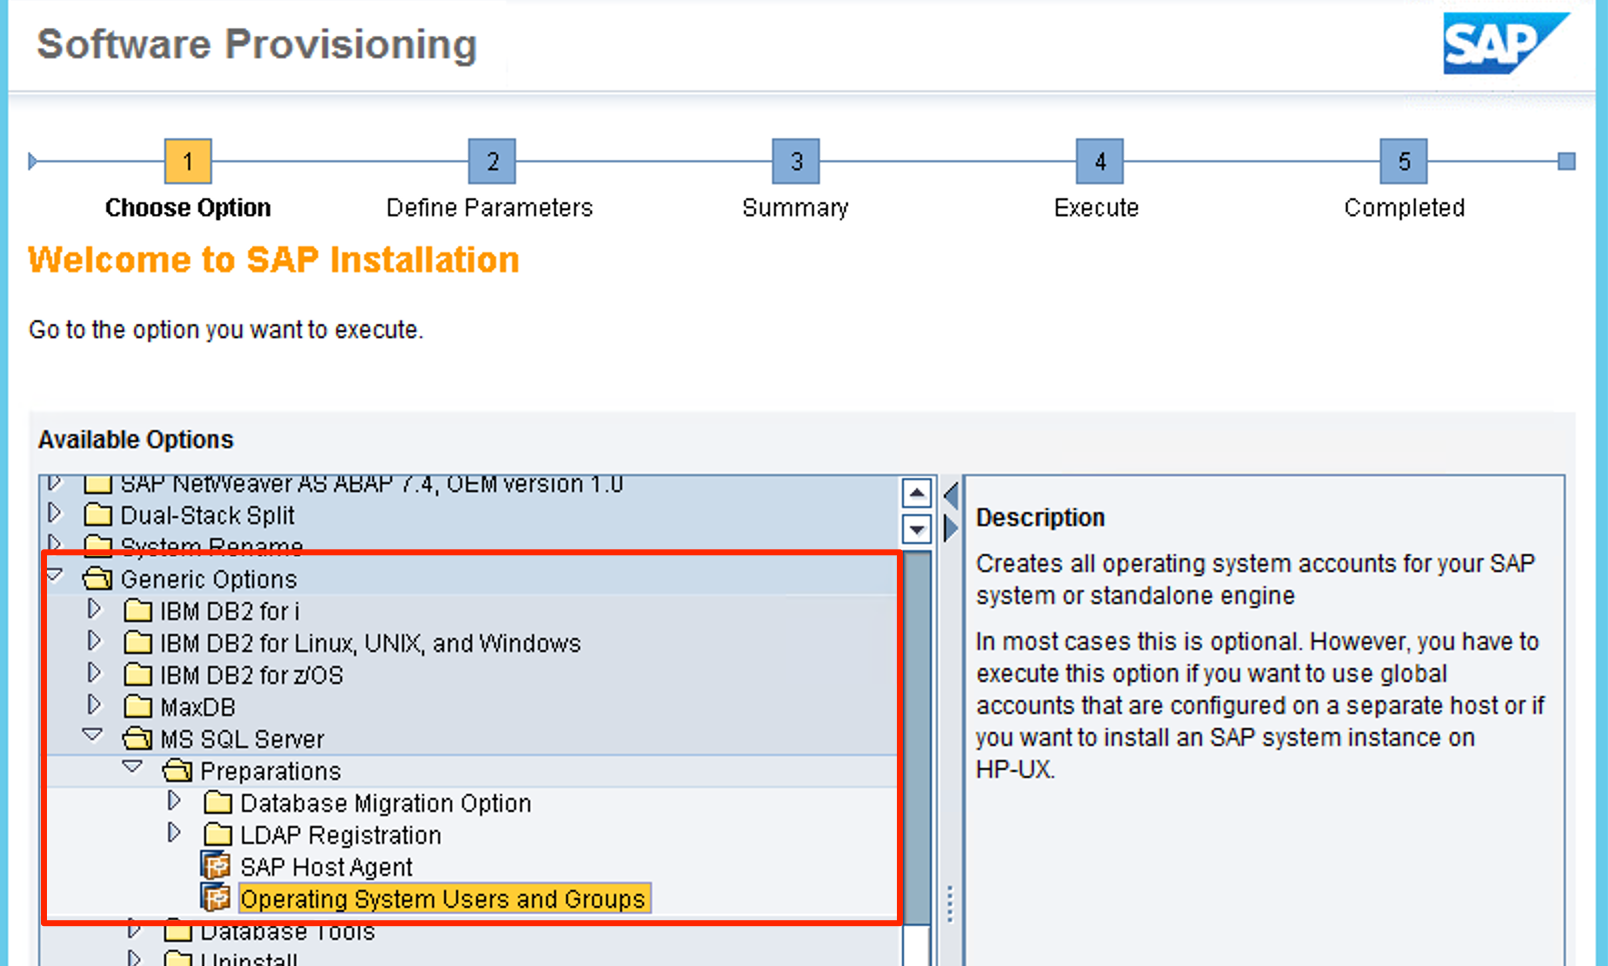Collapse the MS SQL Server node
The image size is (1608, 966).
tap(94, 736)
